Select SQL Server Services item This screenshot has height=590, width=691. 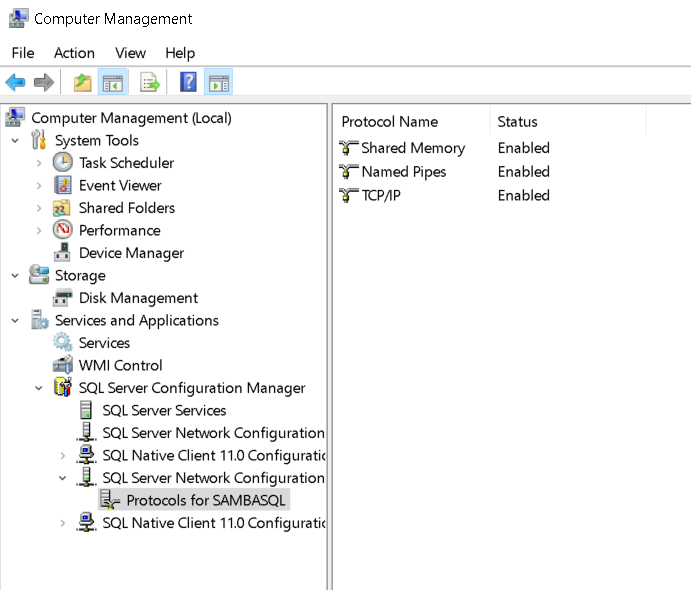[164, 411]
